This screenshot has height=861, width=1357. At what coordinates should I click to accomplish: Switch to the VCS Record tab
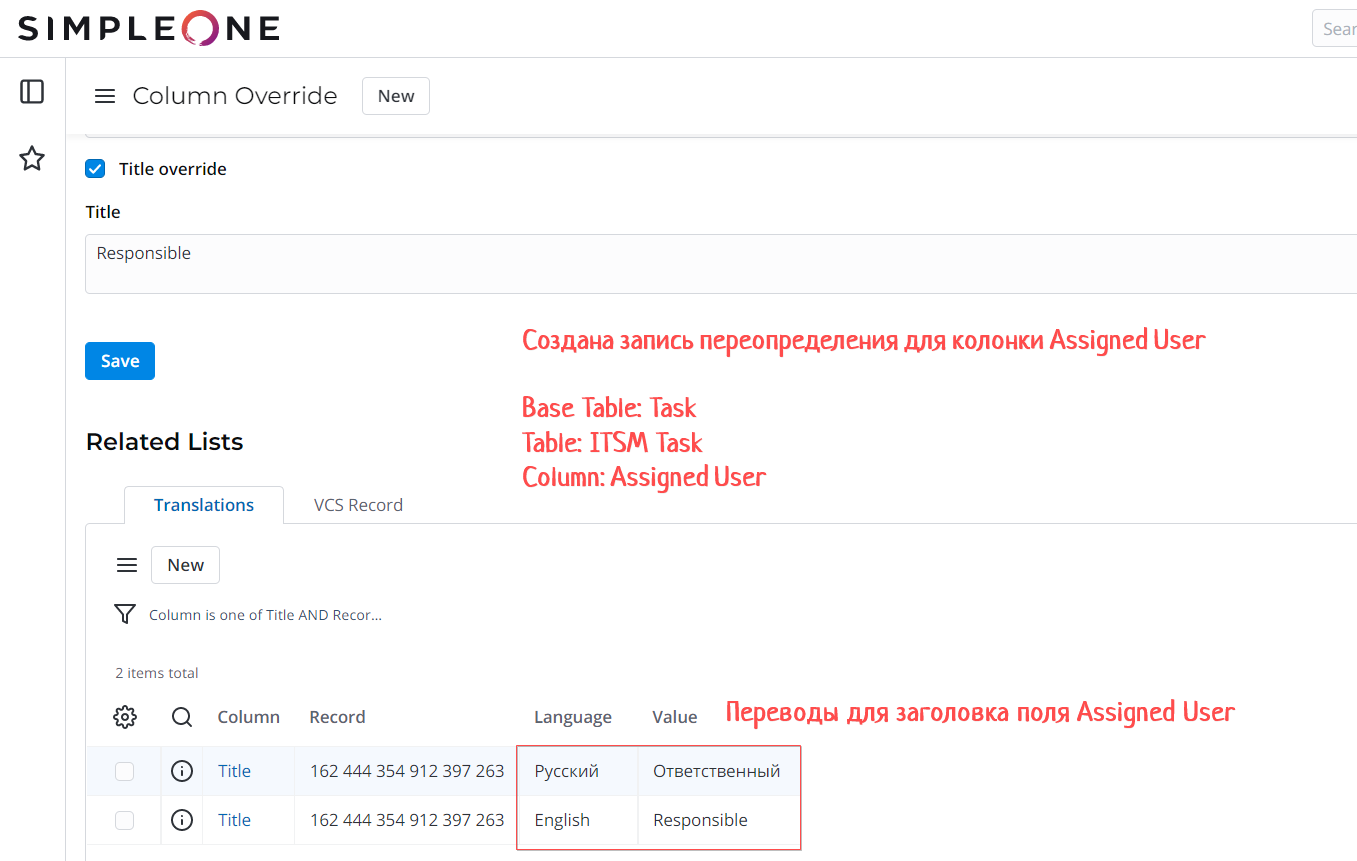coord(358,505)
